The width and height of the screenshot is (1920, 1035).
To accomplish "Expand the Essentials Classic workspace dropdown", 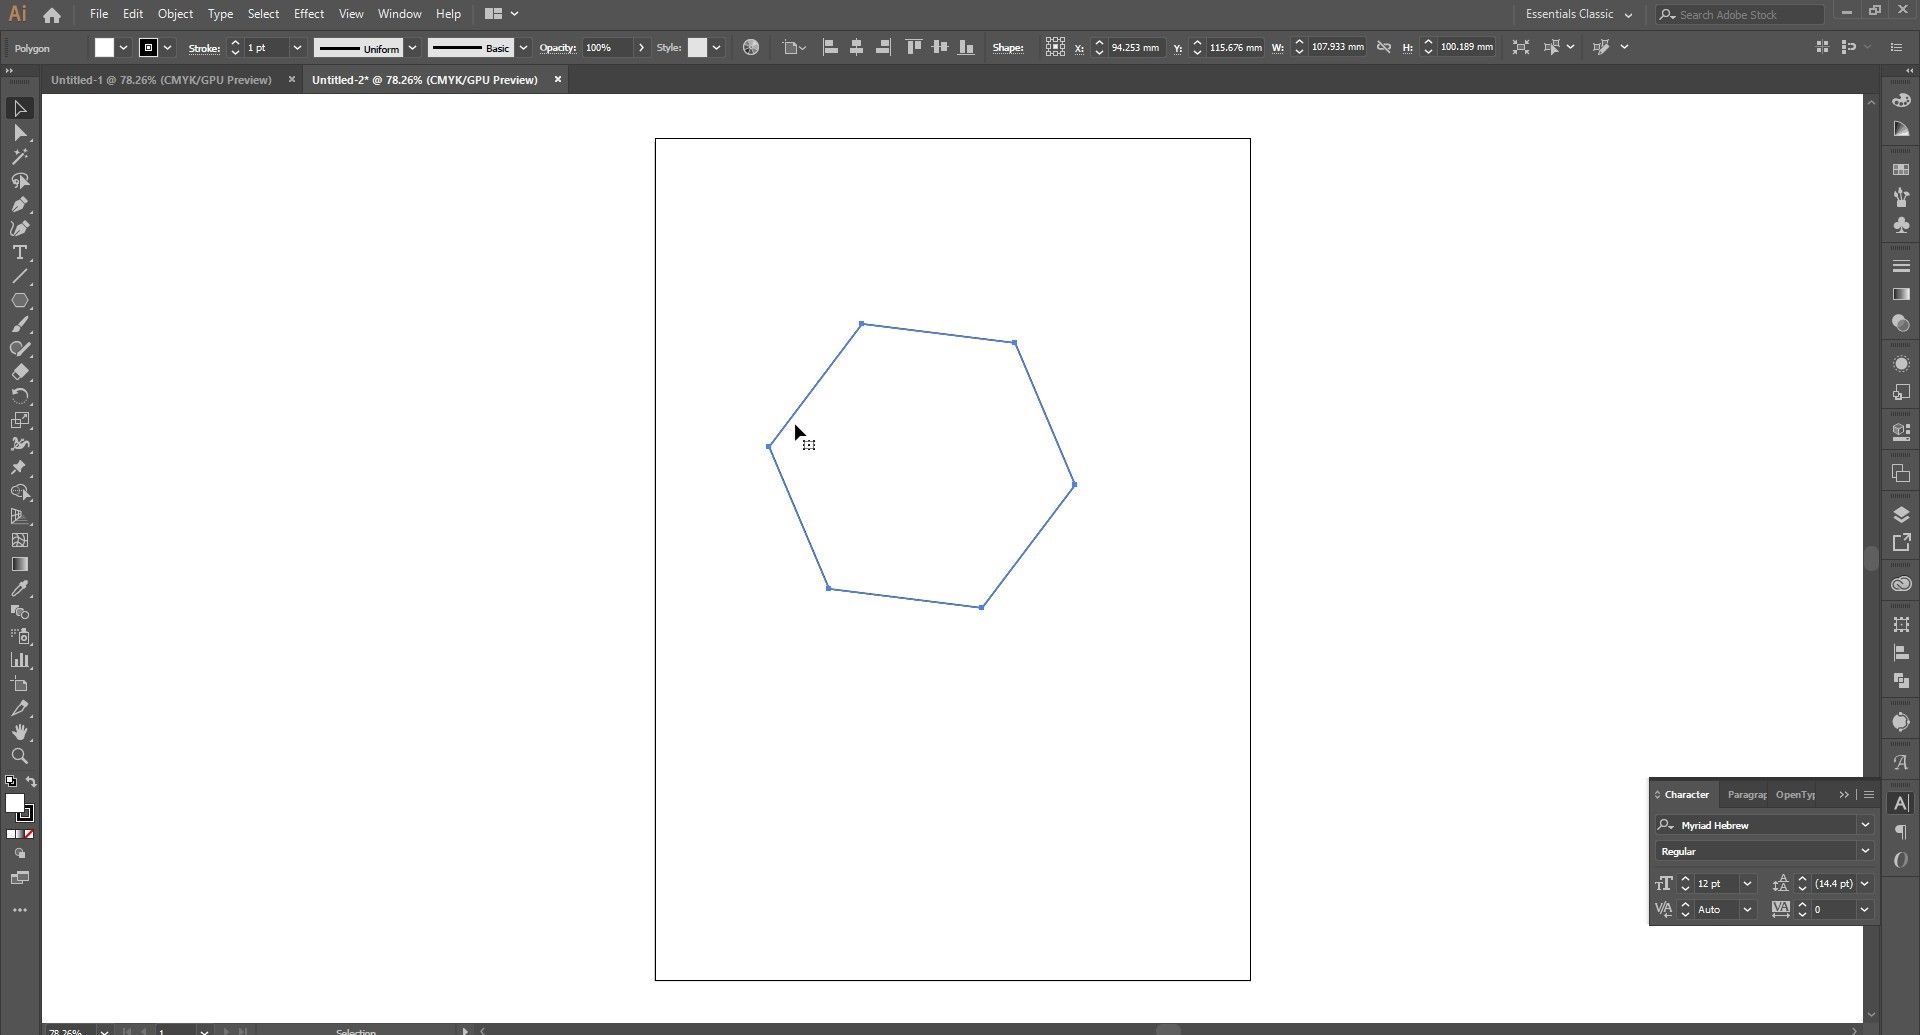I will [x=1628, y=15].
